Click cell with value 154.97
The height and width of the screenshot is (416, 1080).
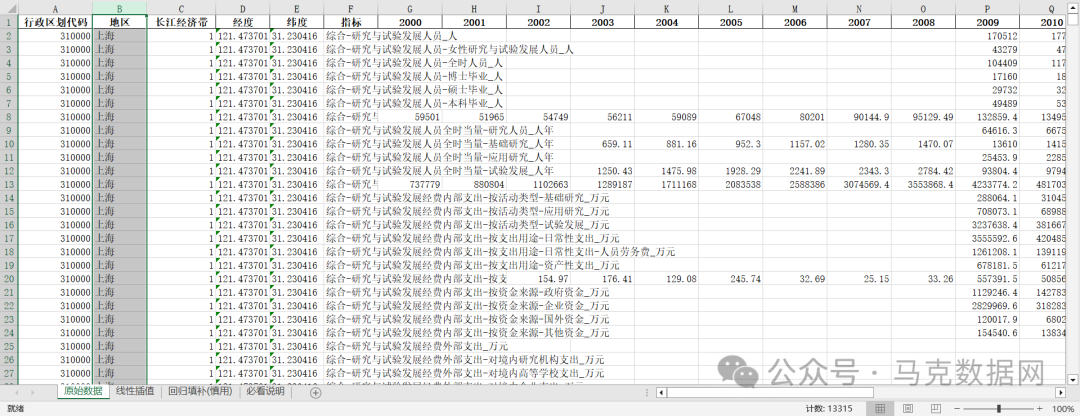click(538, 278)
